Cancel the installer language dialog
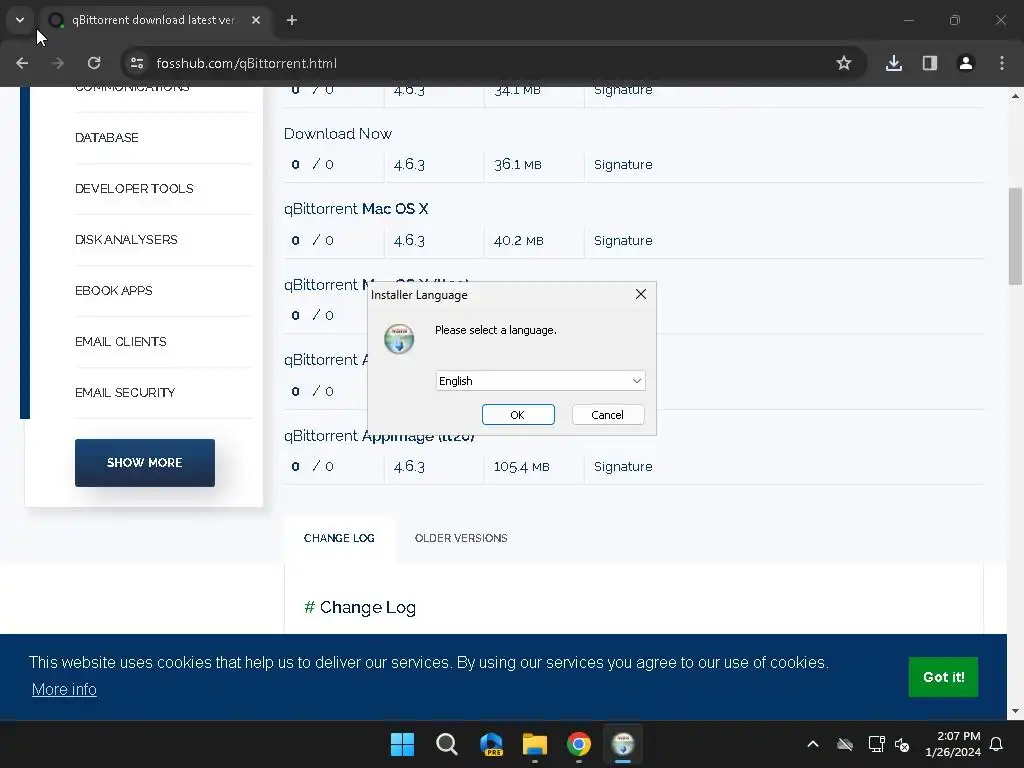Viewport: 1024px width, 768px height. [x=607, y=415]
